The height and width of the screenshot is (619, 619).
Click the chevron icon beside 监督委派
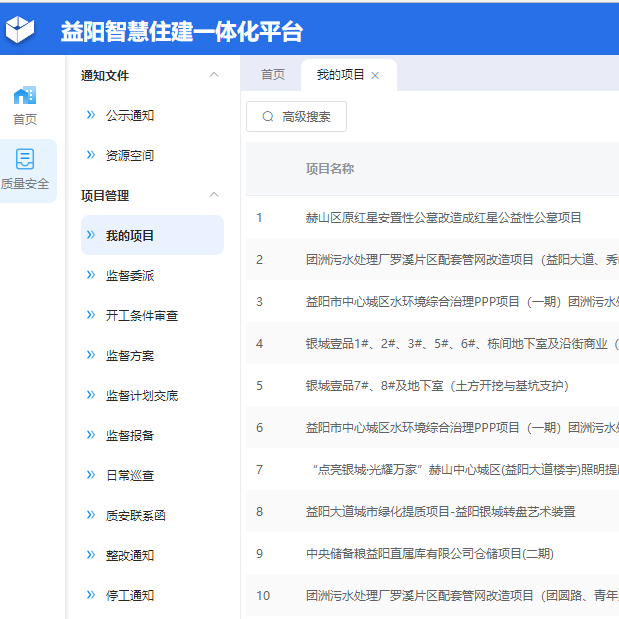click(x=91, y=275)
